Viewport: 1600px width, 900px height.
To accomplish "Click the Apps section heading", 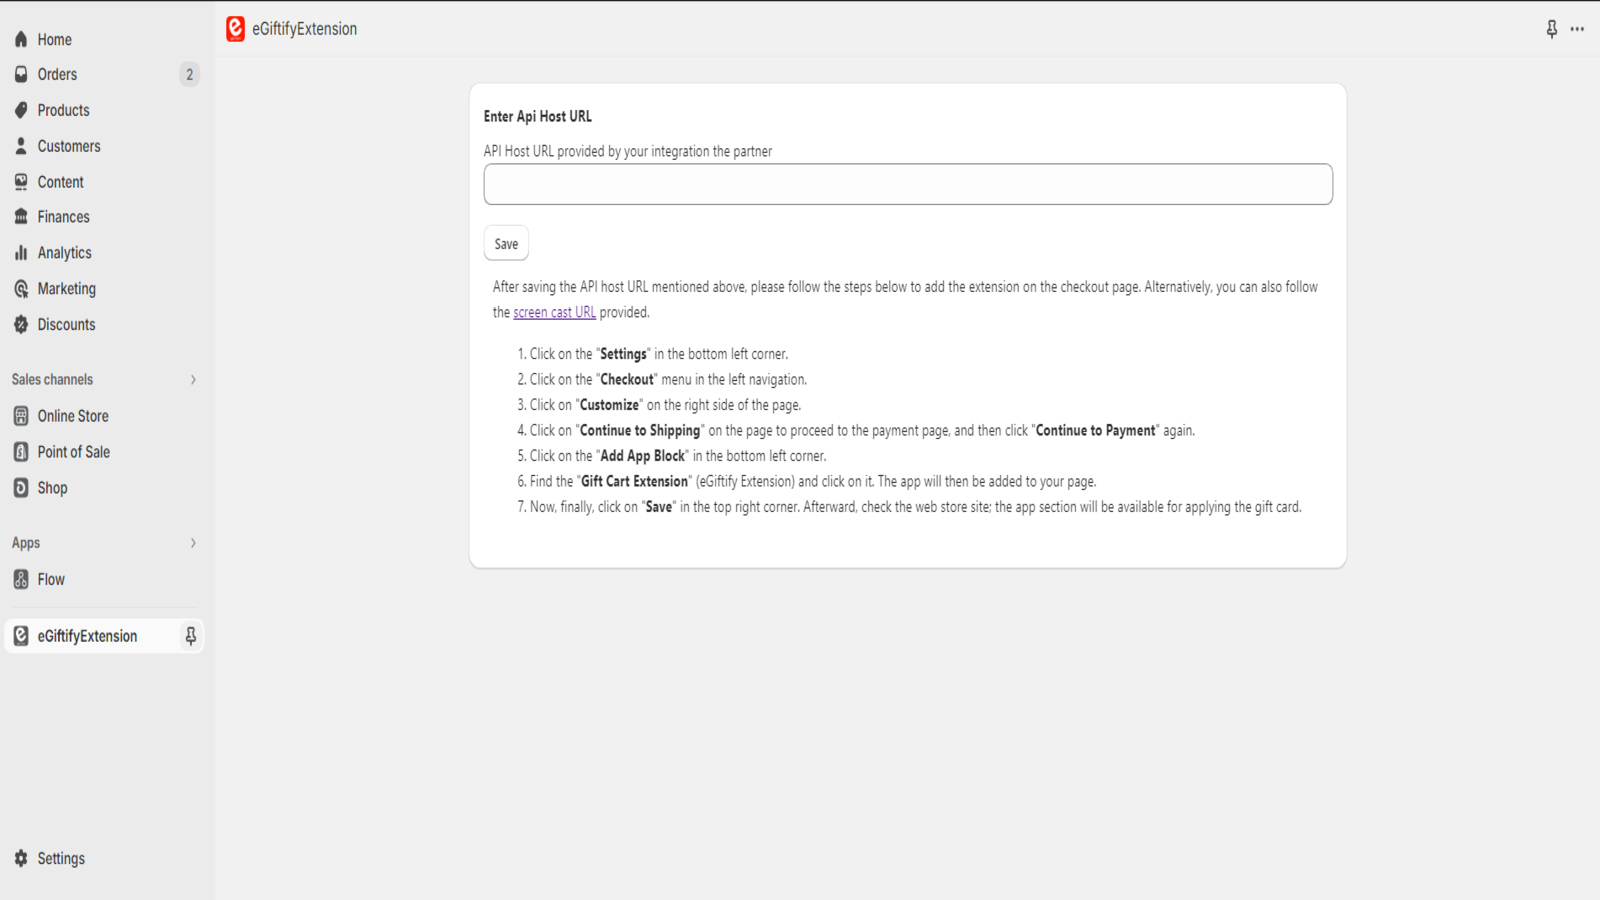I will coord(26,543).
